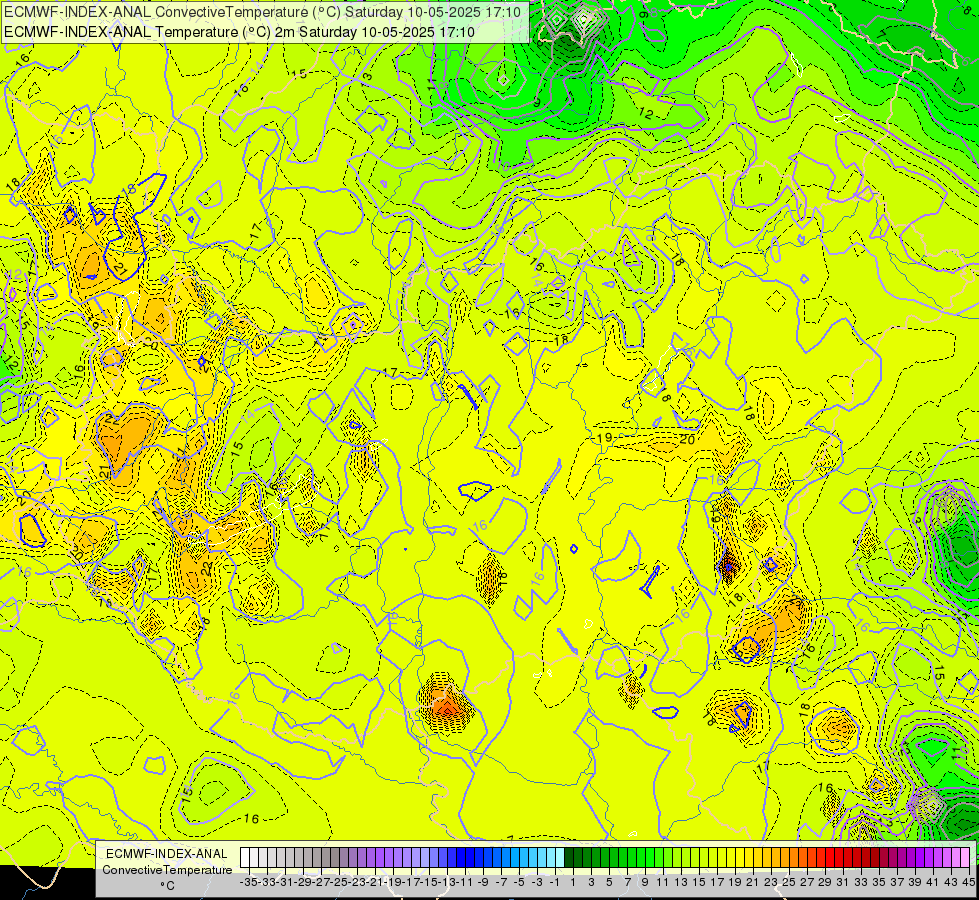Click the legend scale value '41'
This screenshot has height=900, width=979.
coord(932,883)
